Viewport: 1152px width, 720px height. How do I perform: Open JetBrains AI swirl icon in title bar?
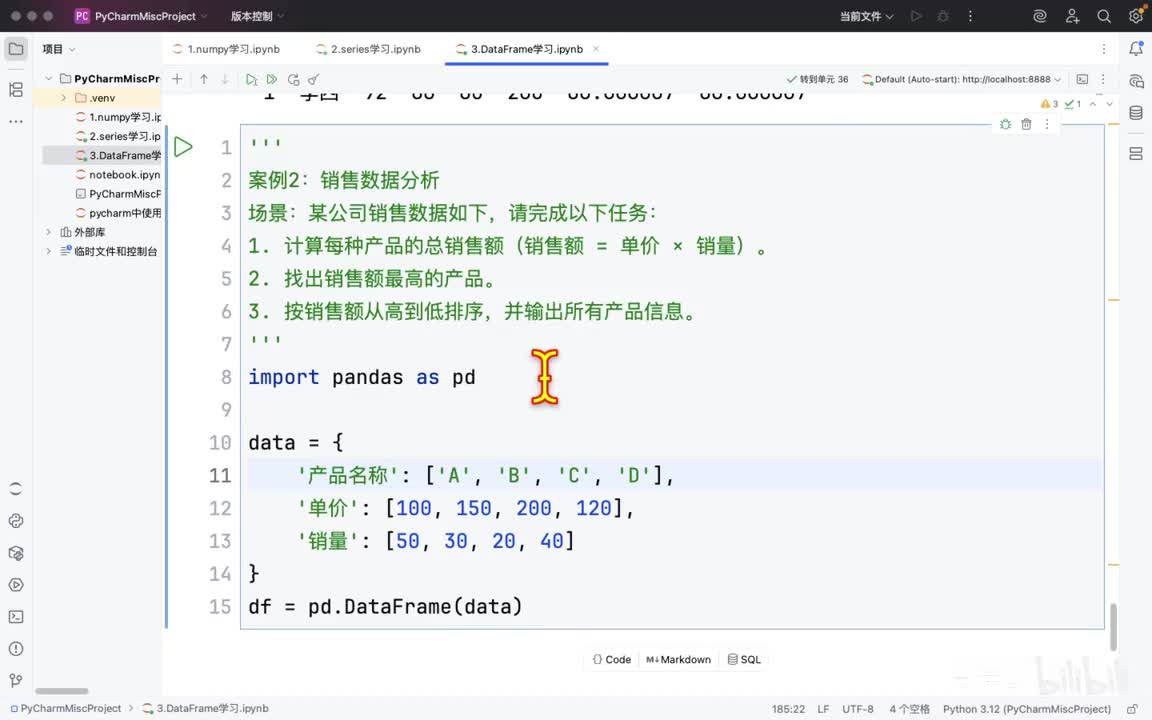coord(1040,16)
